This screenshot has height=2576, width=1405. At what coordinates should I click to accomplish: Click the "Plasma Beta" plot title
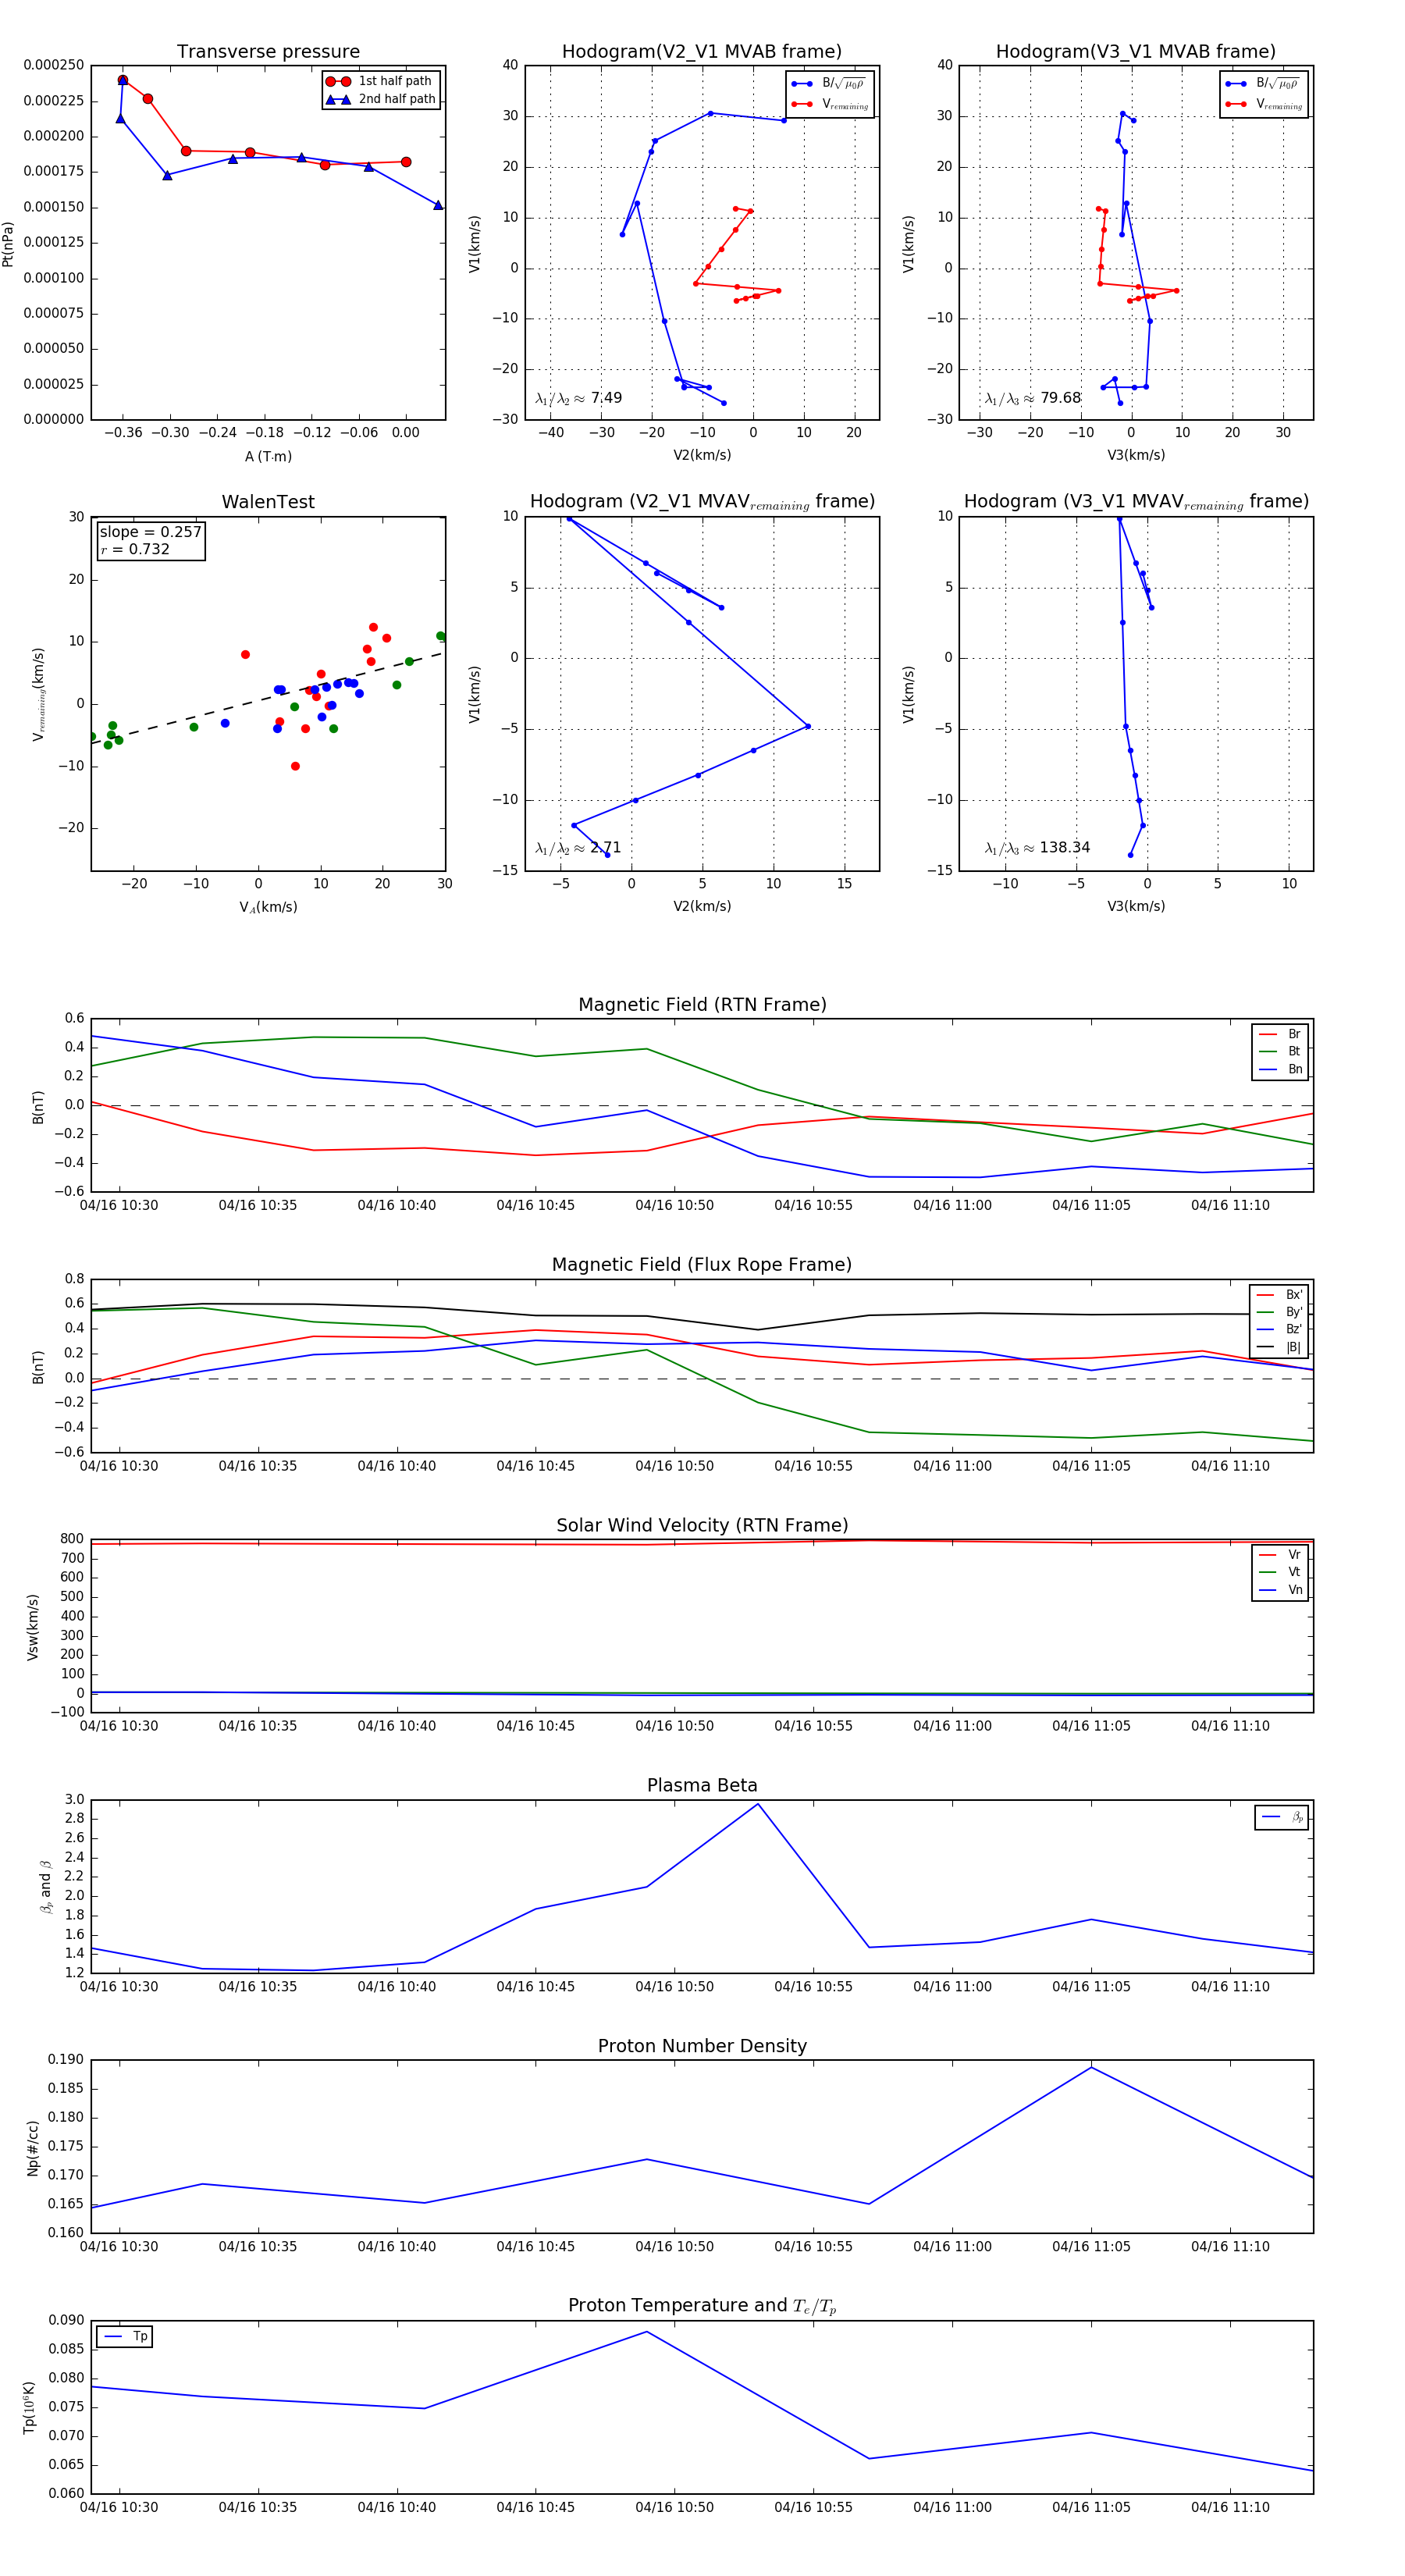coord(702,1786)
